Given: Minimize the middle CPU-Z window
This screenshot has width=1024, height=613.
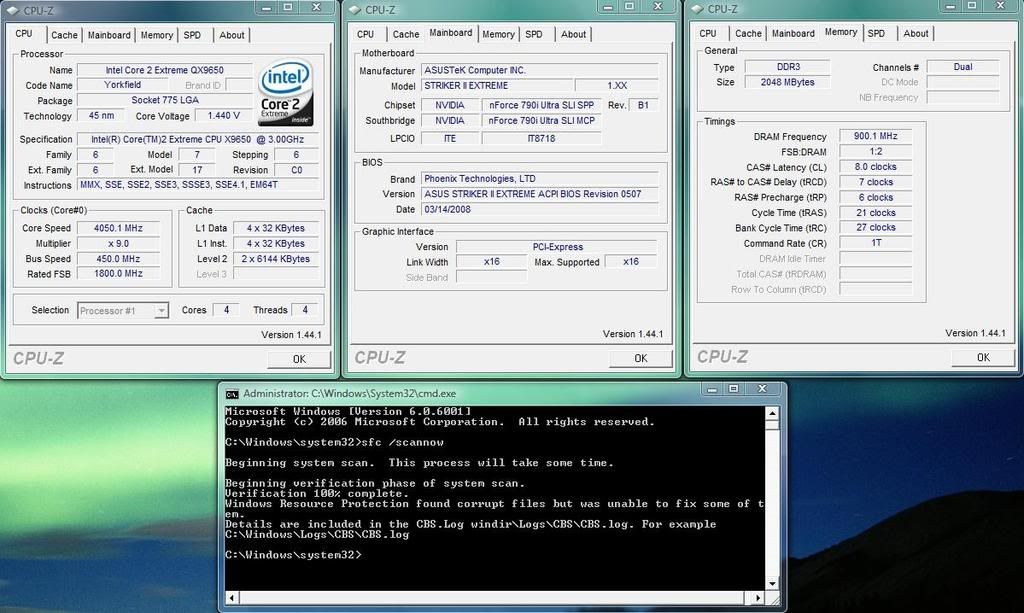Looking at the screenshot, I should [607, 7].
